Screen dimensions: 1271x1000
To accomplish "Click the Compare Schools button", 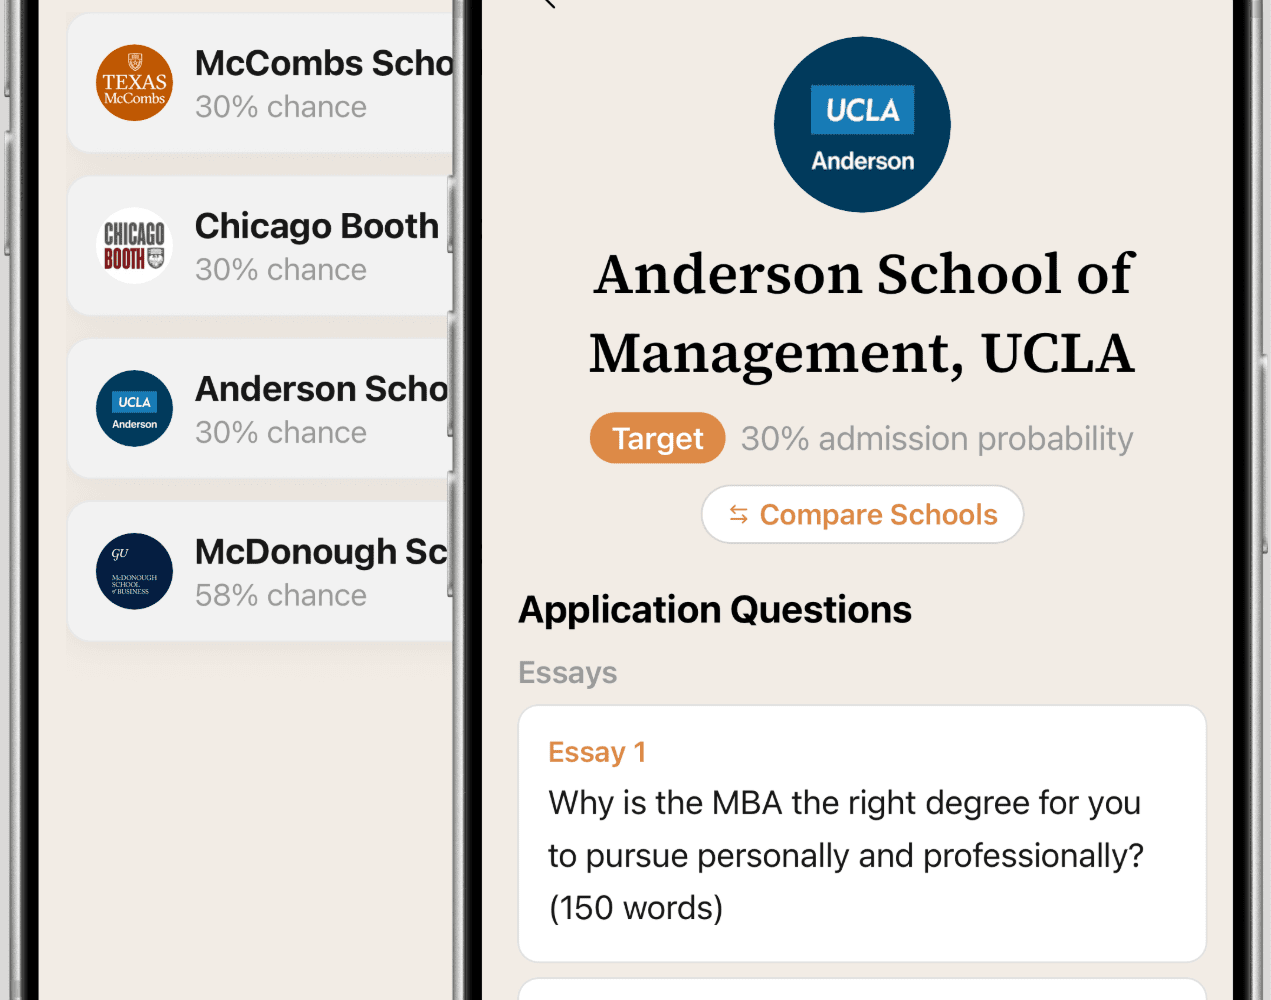I will [862, 515].
